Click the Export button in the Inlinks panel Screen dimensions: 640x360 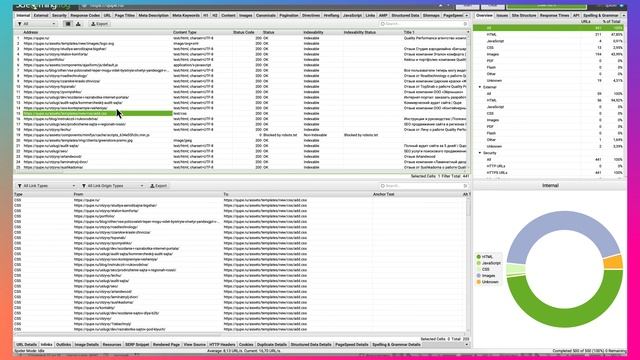158,186
